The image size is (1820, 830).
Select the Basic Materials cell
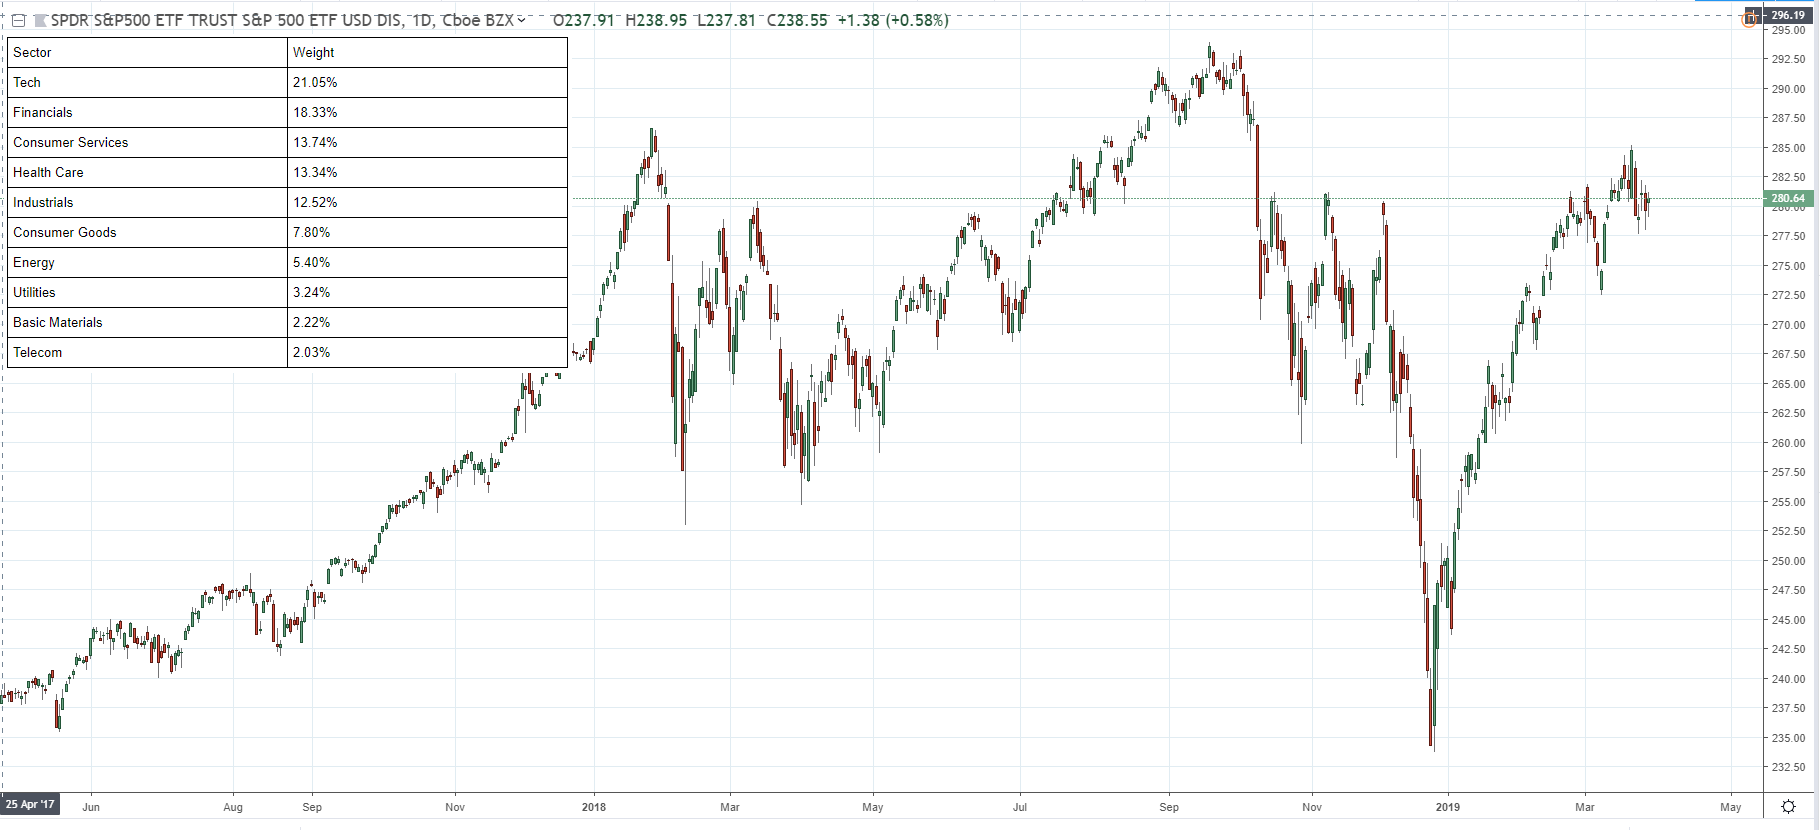click(147, 322)
